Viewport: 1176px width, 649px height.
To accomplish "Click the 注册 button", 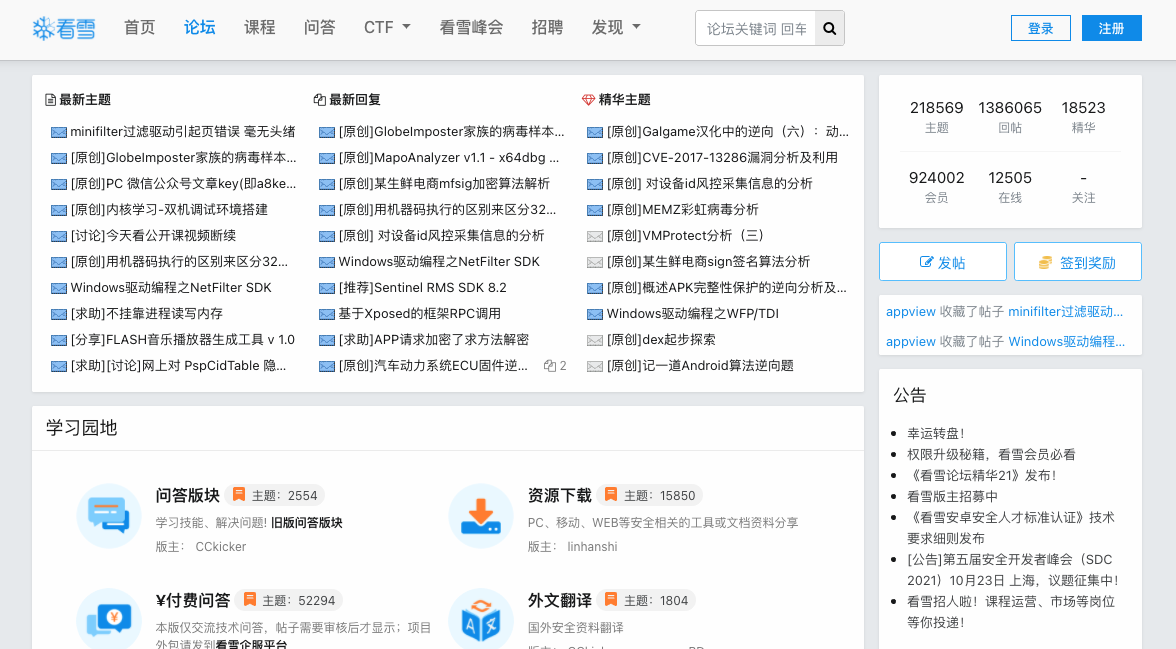I will click(x=1111, y=27).
